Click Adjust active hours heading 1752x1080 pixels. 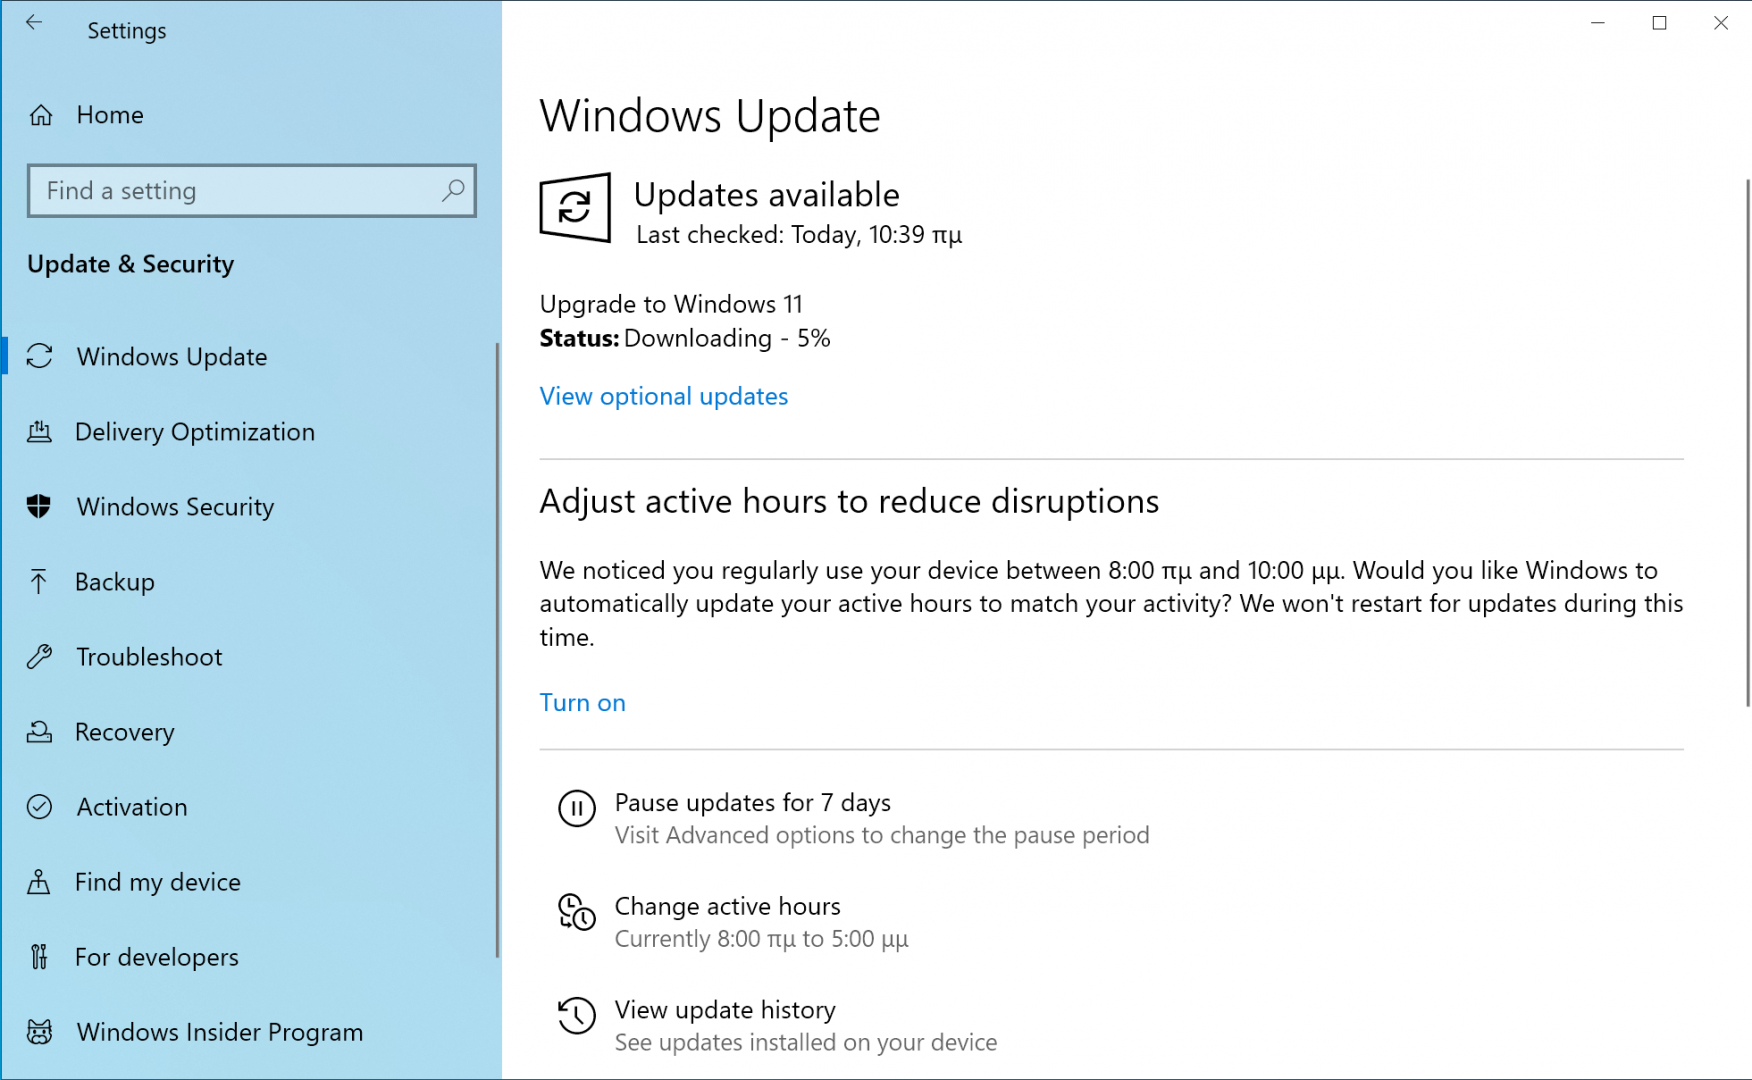[849, 501]
